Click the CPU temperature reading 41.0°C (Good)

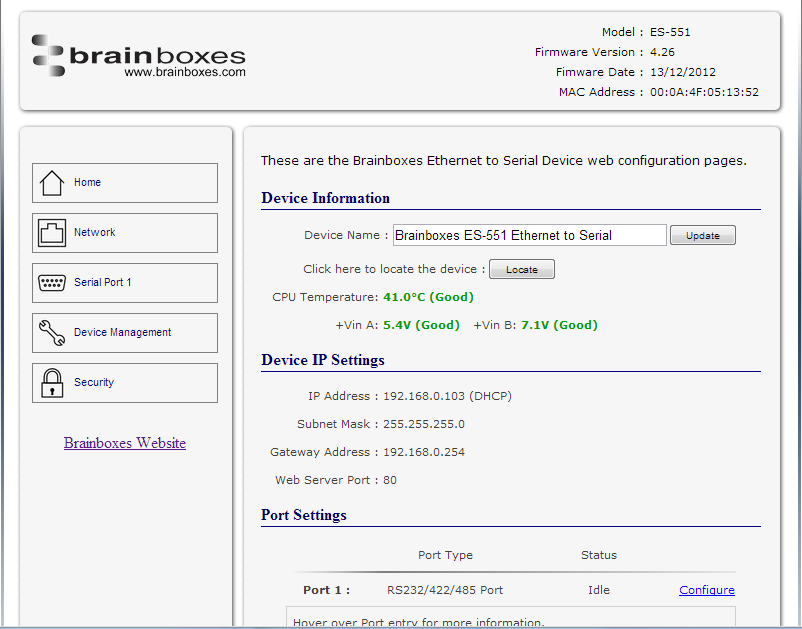tap(429, 297)
